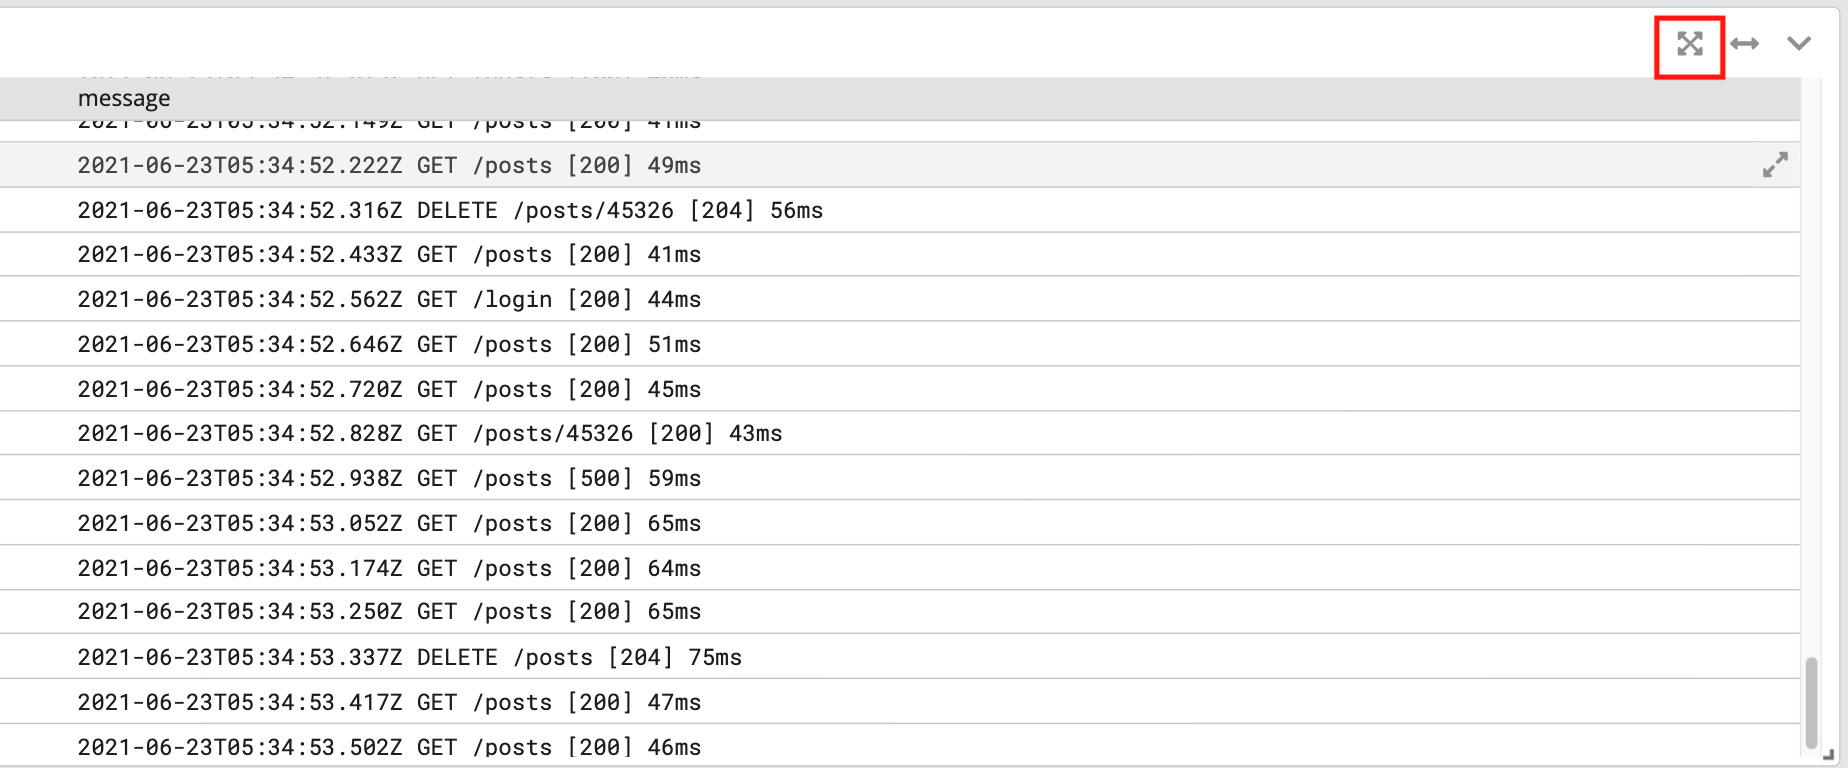
Task: Click the GET /posts [500] error row
Action: tap(389, 478)
